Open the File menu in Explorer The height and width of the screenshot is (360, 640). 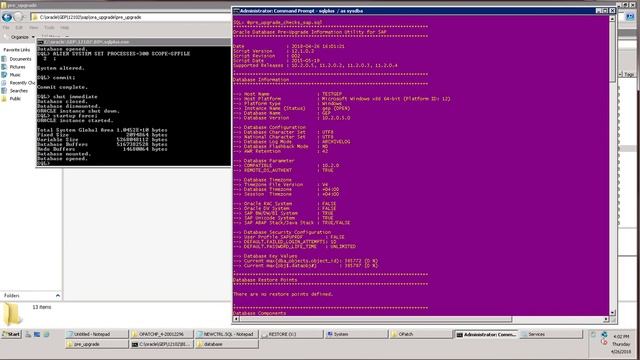pyautogui.click(x=6, y=28)
